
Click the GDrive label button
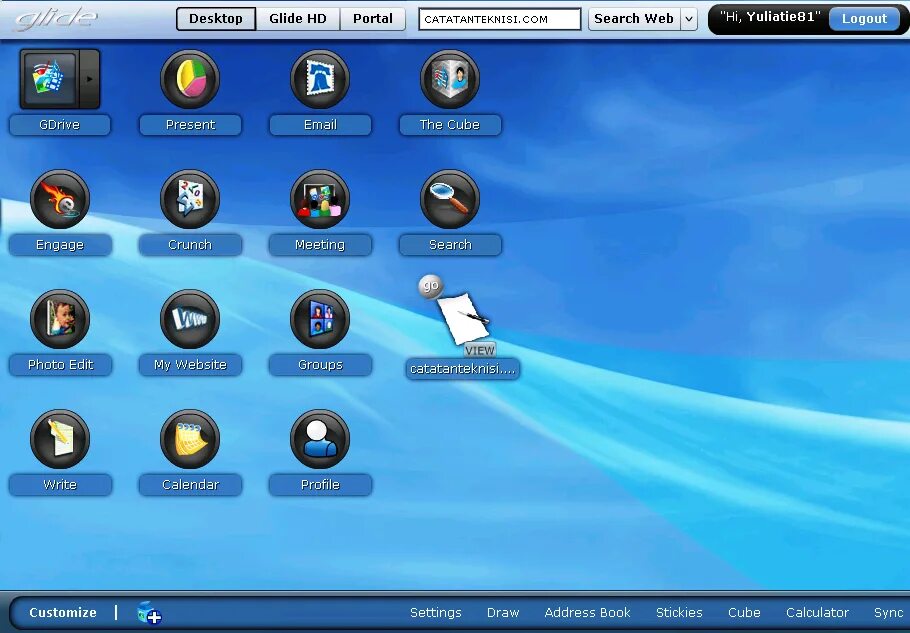pyautogui.click(x=60, y=125)
